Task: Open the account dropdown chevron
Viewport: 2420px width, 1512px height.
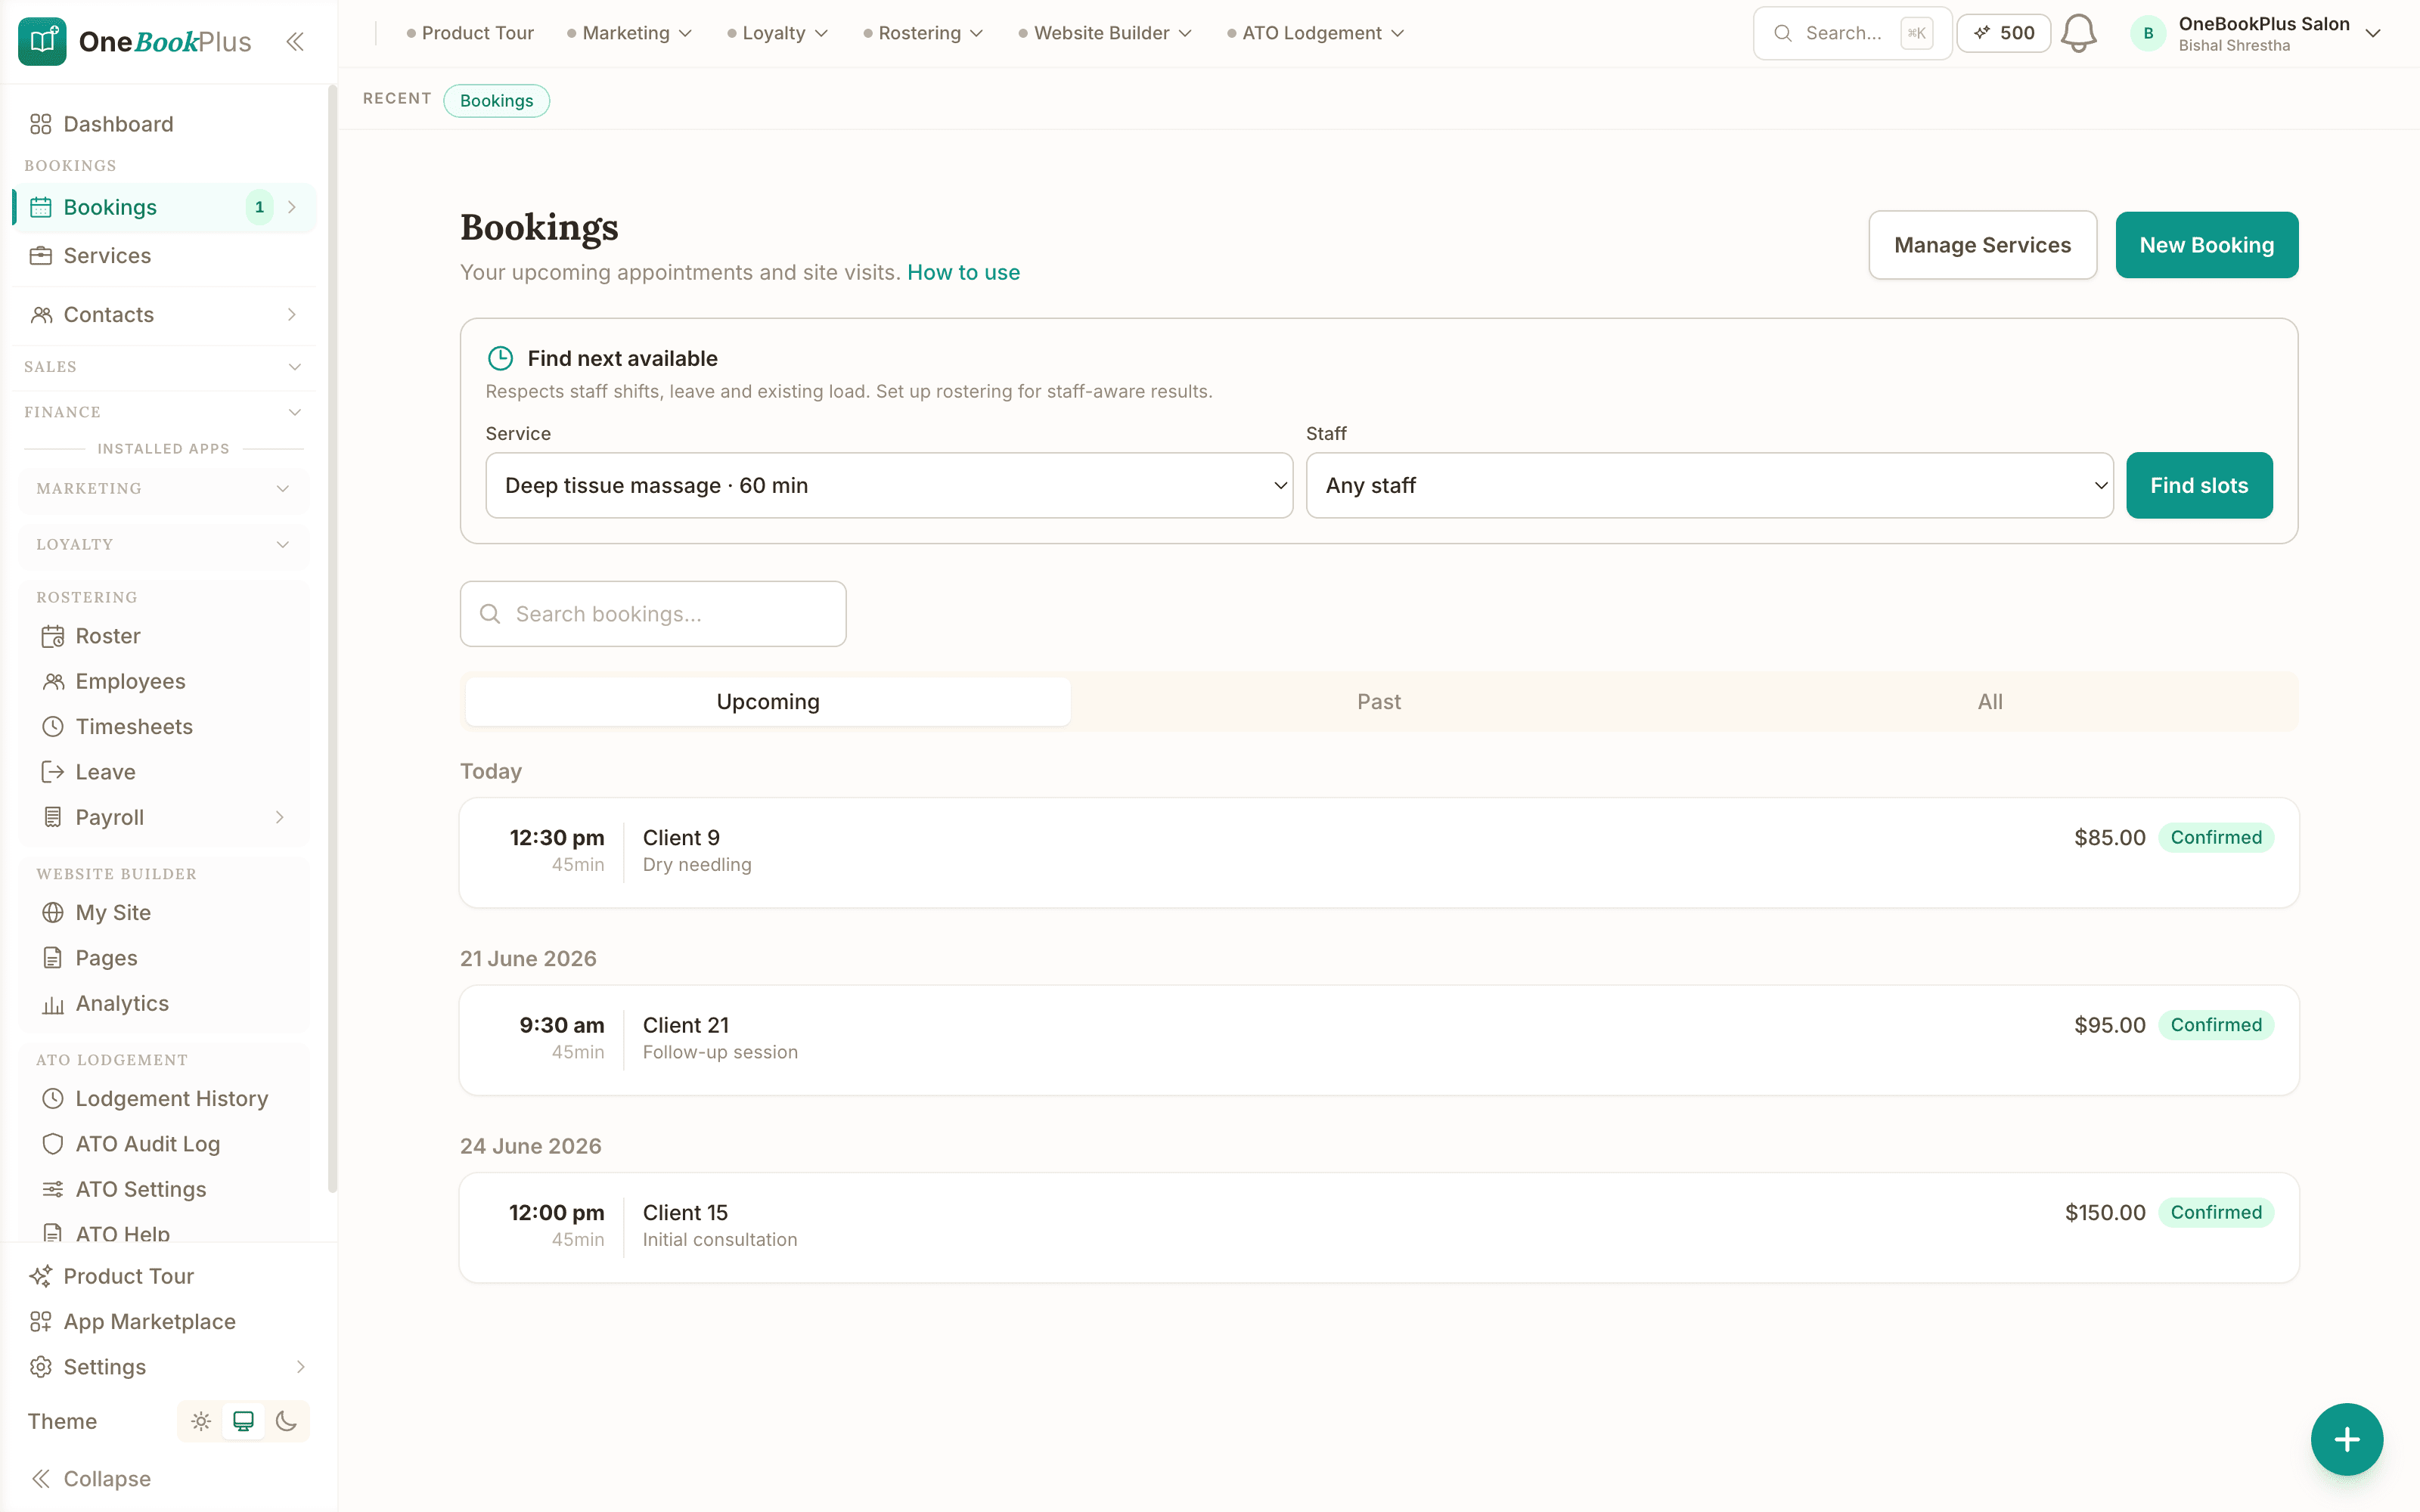Action: pos(2372,33)
